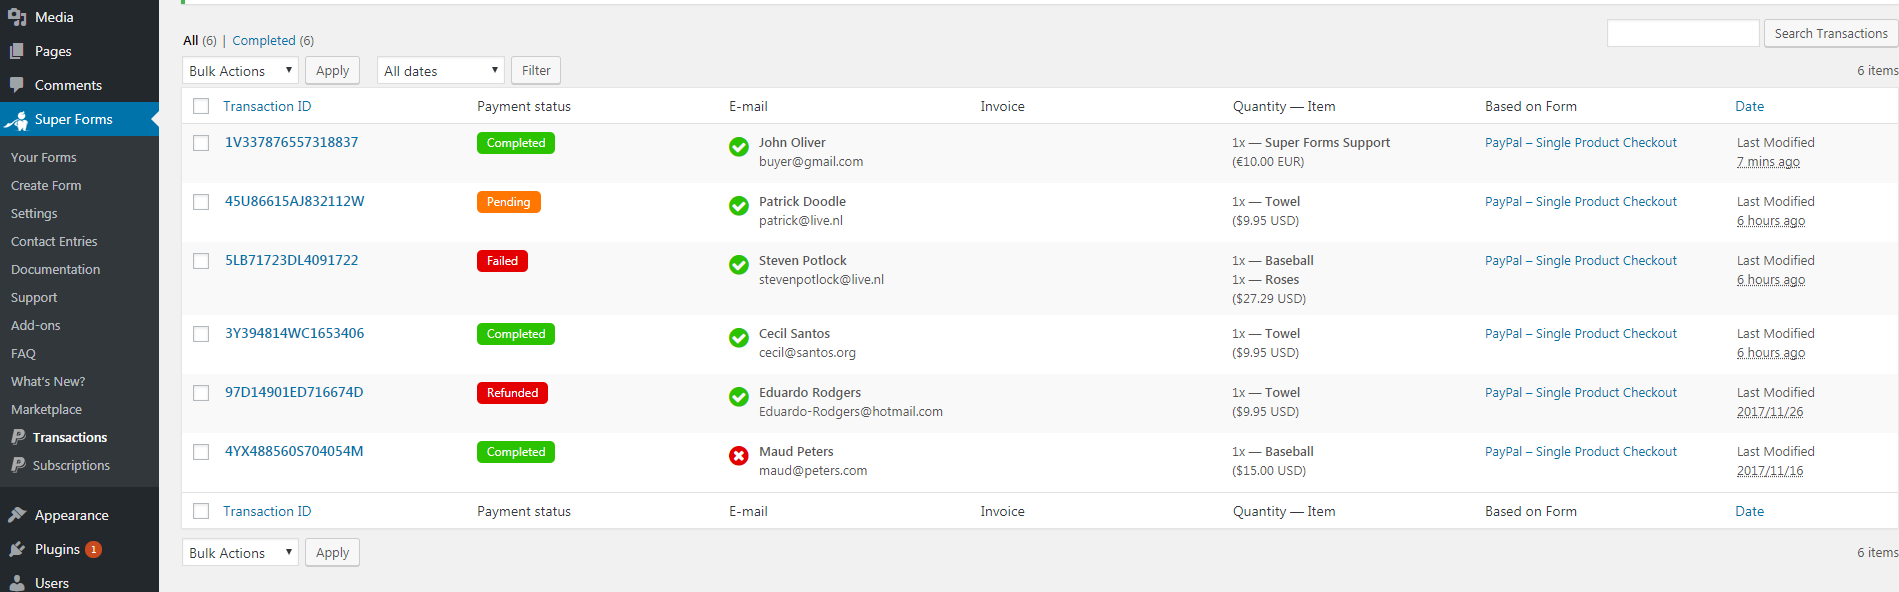Click the Super Forms menu icon

(17, 120)
